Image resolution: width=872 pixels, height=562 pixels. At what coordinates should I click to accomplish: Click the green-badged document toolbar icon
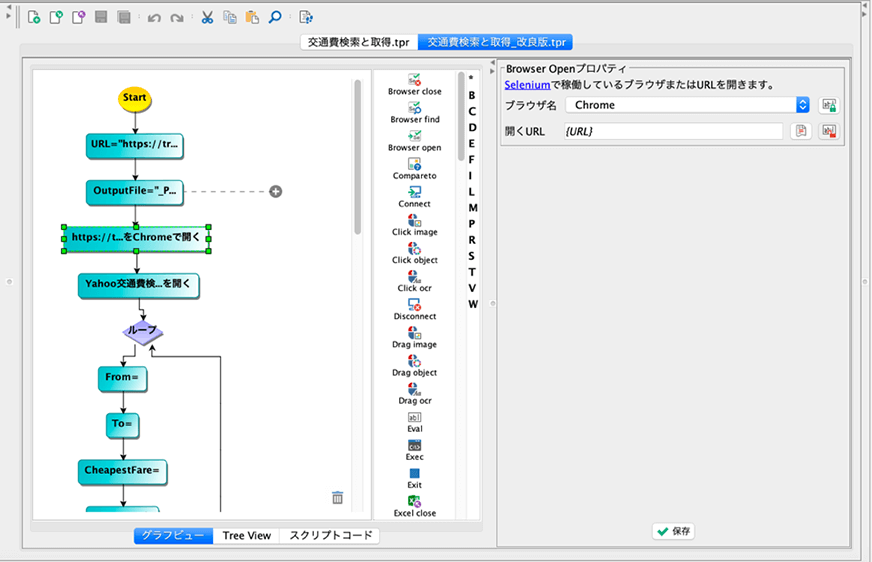[x=56, y=17]
